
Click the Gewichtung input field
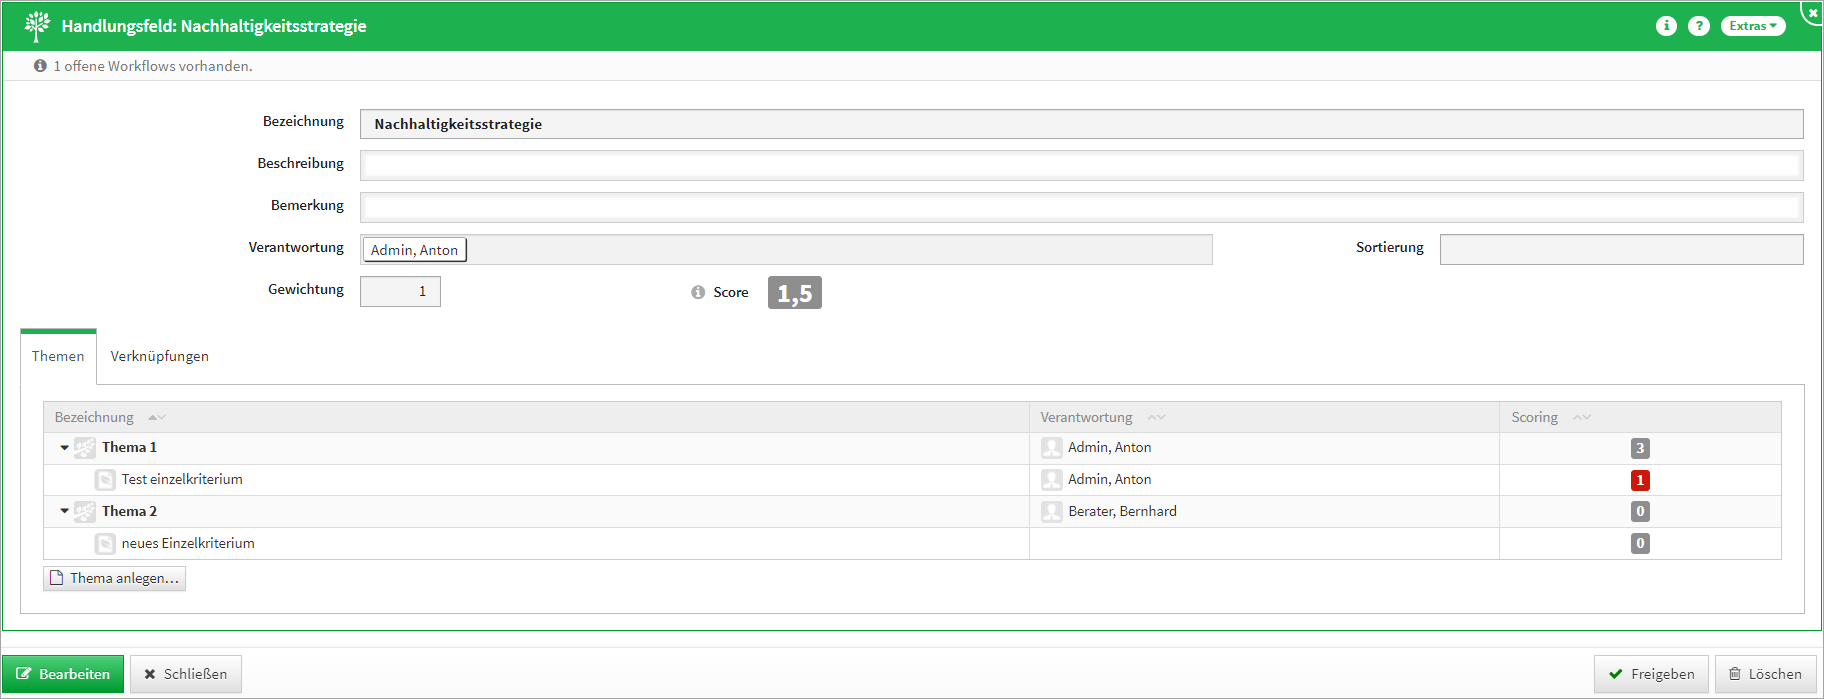[400, 292]
